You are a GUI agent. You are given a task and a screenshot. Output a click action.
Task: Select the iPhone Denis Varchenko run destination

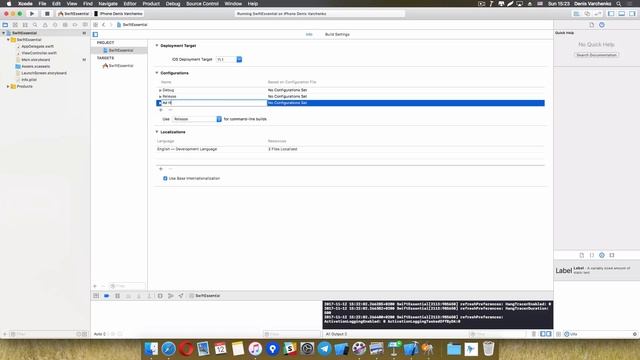click(x=118, y=13)
